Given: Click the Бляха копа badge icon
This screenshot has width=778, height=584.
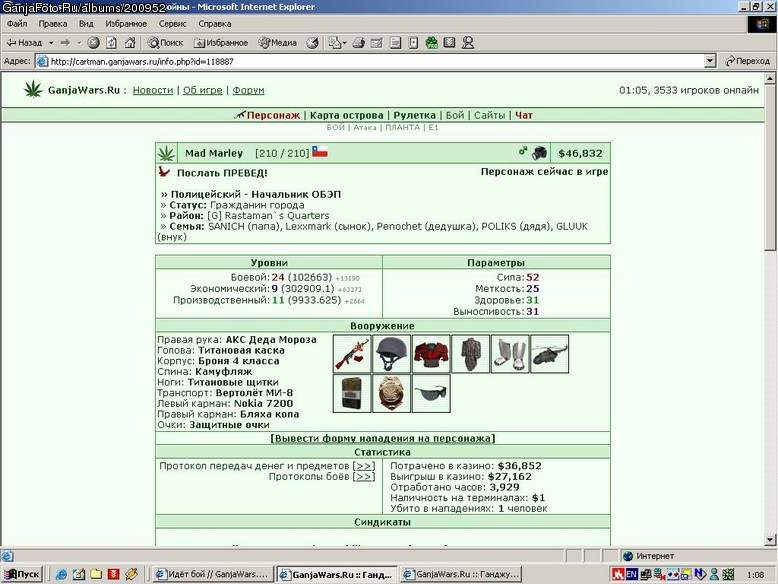Looking at the screenshot, I should pyautogui.click(x=391, y=393).
